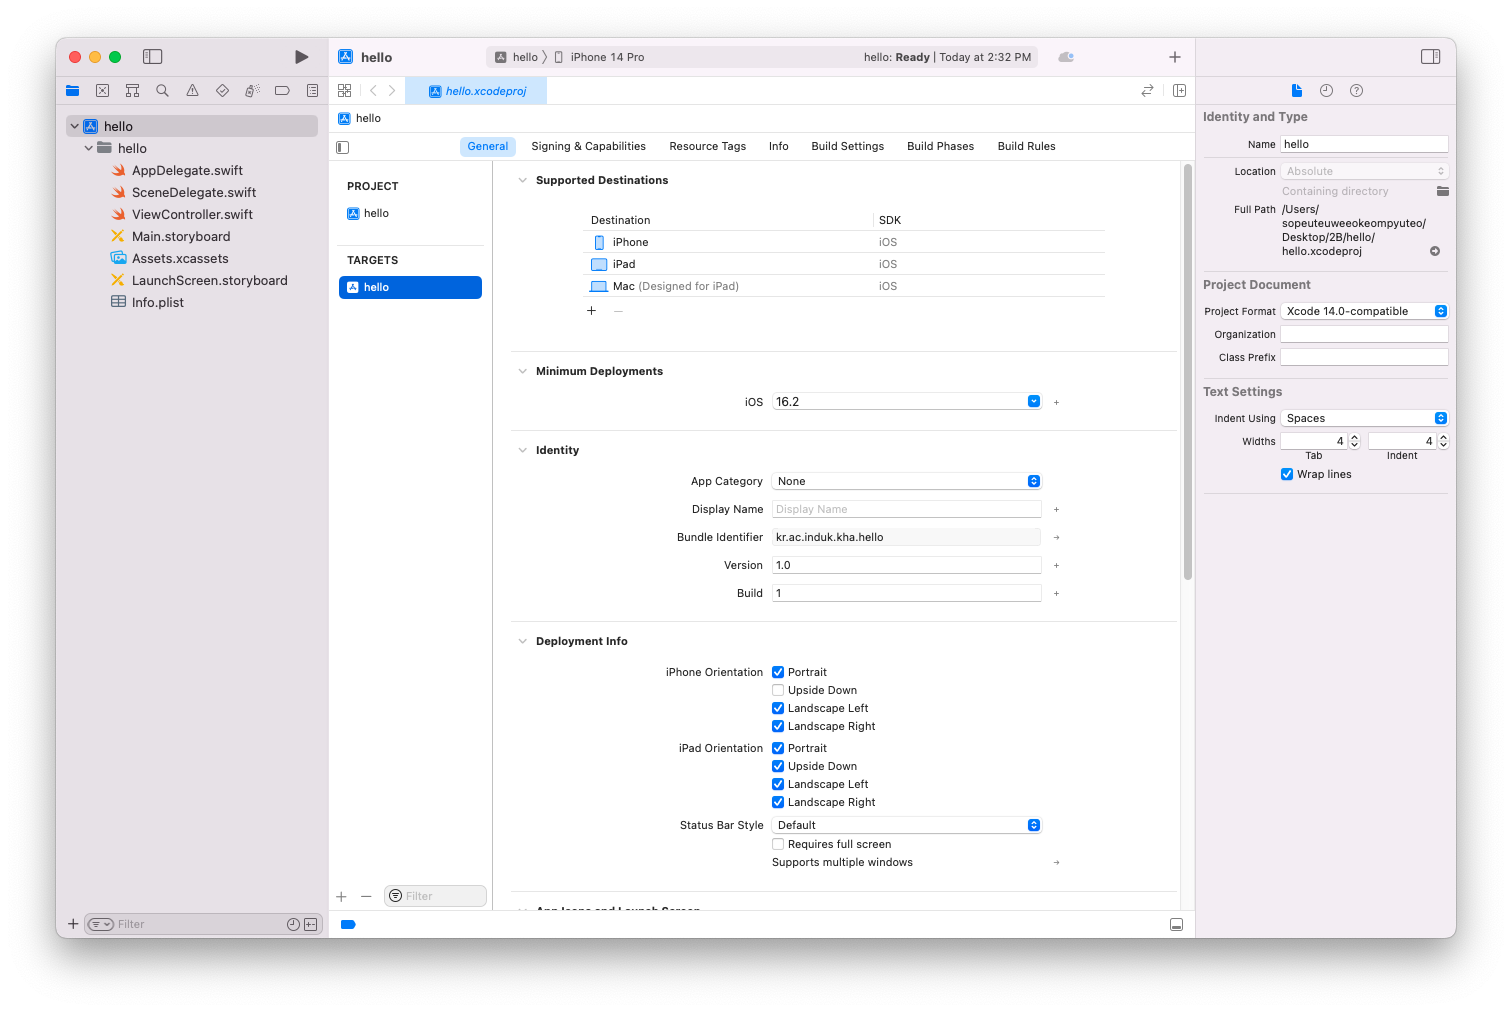Switch to Build Phases tab

coord(940,146)
